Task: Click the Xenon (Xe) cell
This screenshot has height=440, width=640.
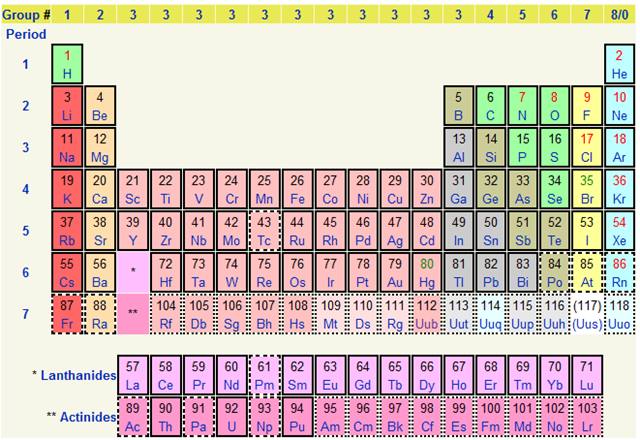Action: coord(619,231)
